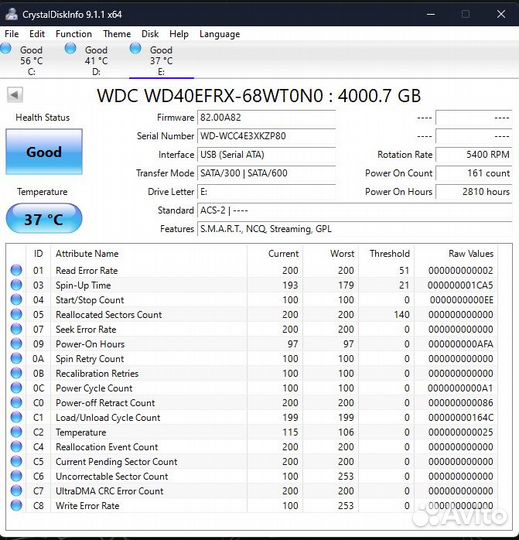Click the status dot for Spin Retry Count
The height and width of the screenshot is (540, 519).
(x=16, y=359)
